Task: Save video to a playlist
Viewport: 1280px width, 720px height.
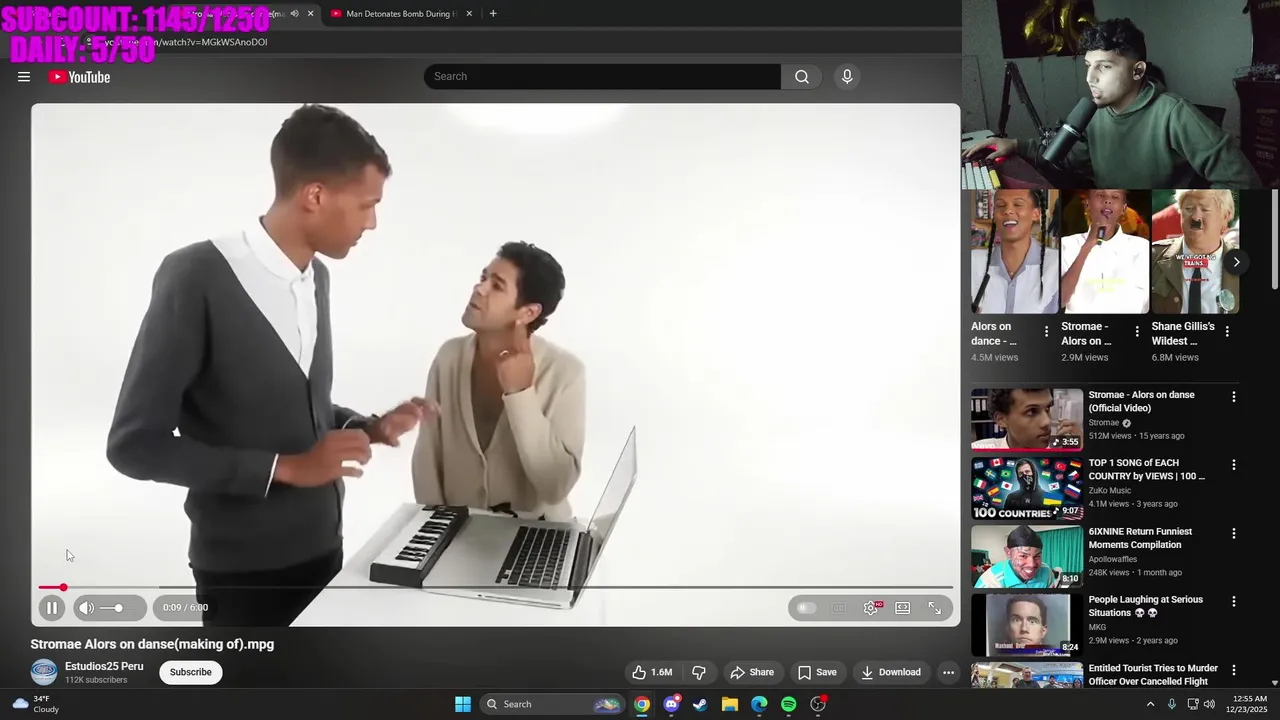Action: 817,672
